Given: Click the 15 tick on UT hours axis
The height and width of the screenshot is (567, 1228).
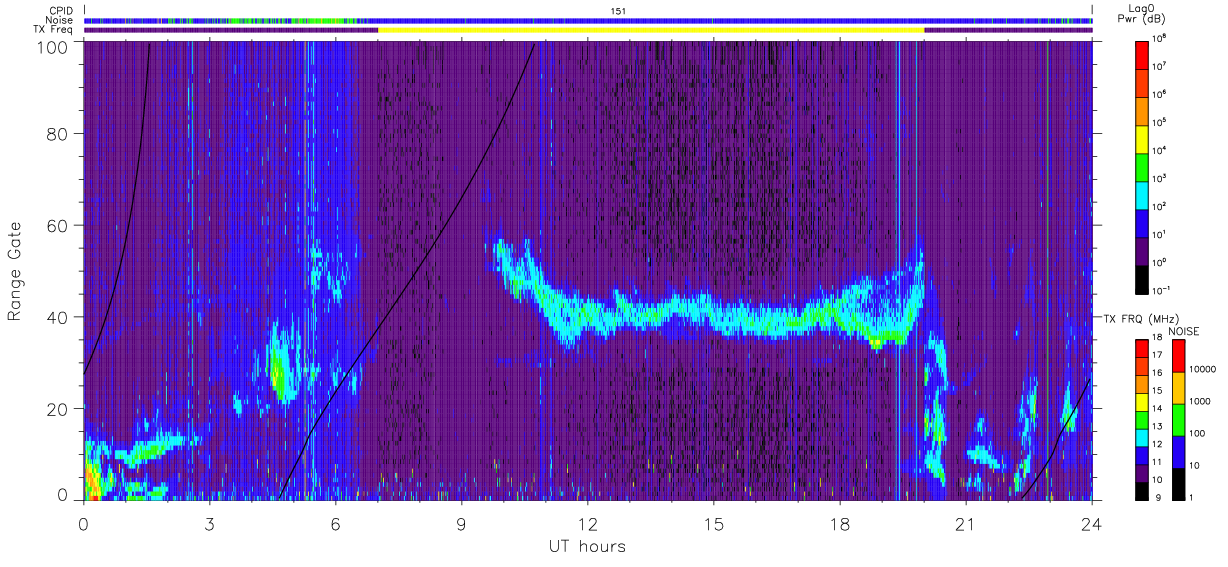Looking at the screenshot, I should click(x=713, y=522).
